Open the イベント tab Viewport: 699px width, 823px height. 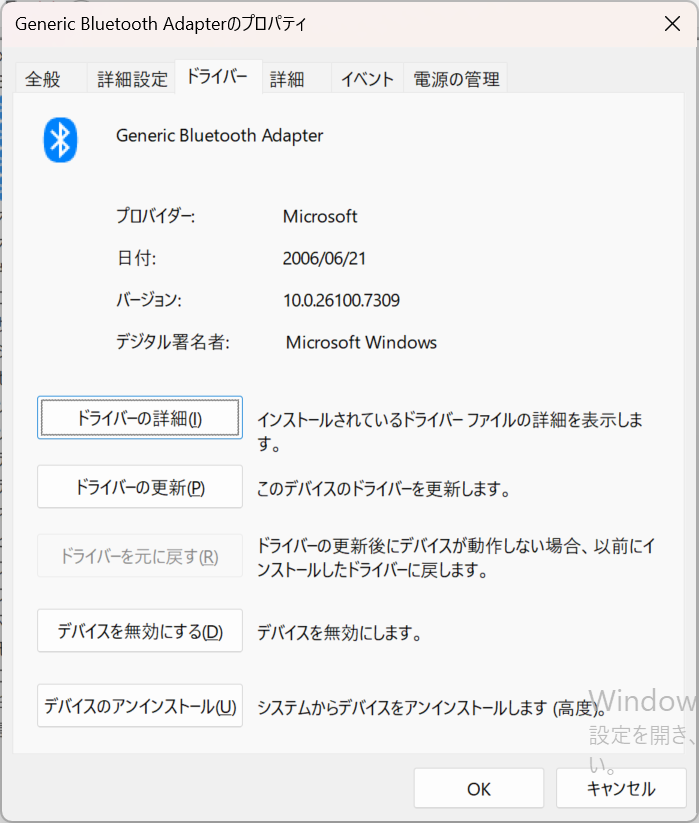tap(367, 79)
